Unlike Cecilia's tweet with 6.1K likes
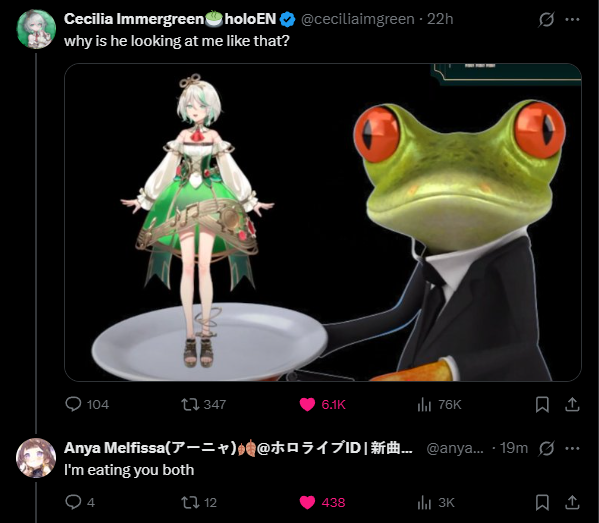The image size is (599, 523). [322, 404]
